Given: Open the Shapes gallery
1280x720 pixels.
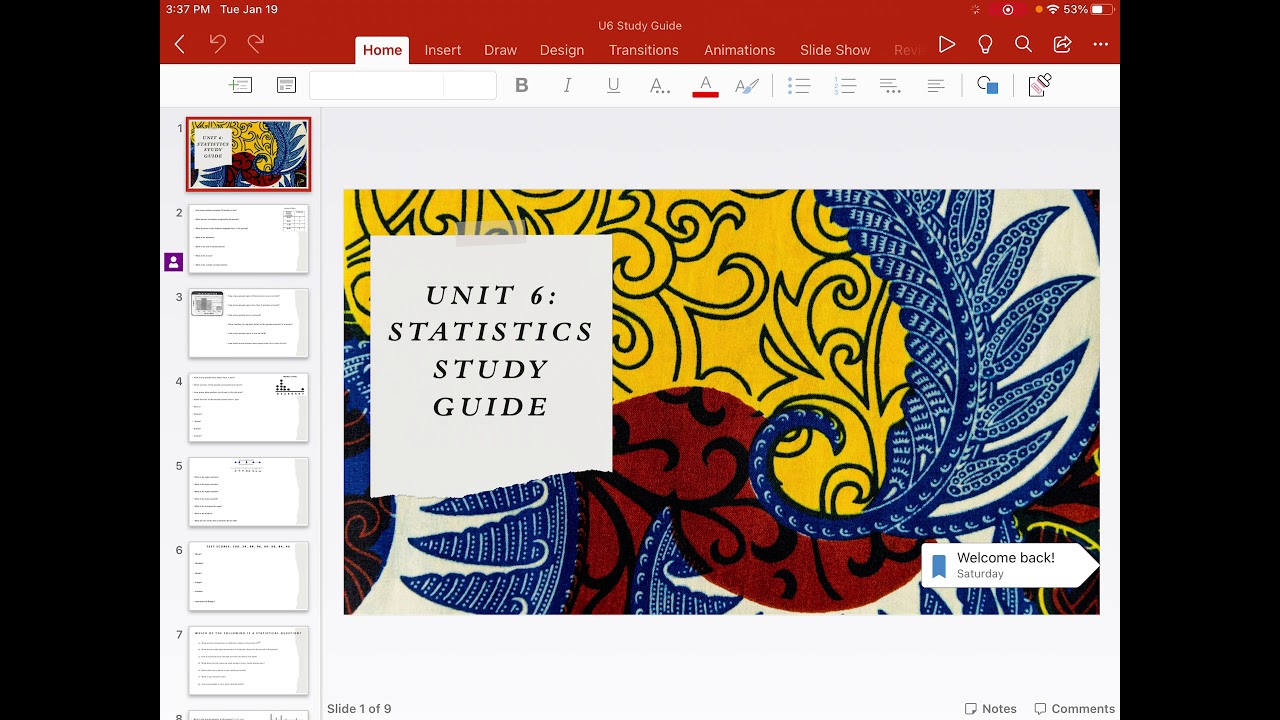Looking at the screenshot, I should pyautogui.click(x=988, y=86).
